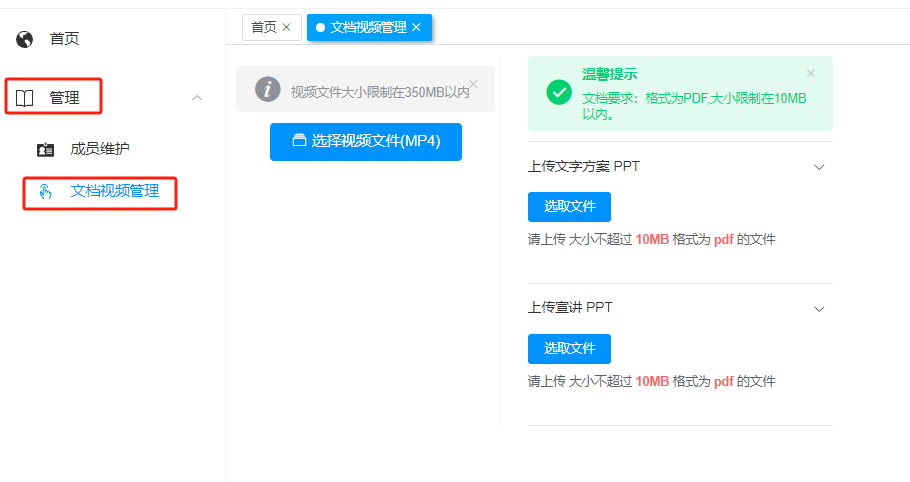Click the white dot on 文档视频管理 tab
Viewport: 910px width, 482px height.
coord(320,28)
